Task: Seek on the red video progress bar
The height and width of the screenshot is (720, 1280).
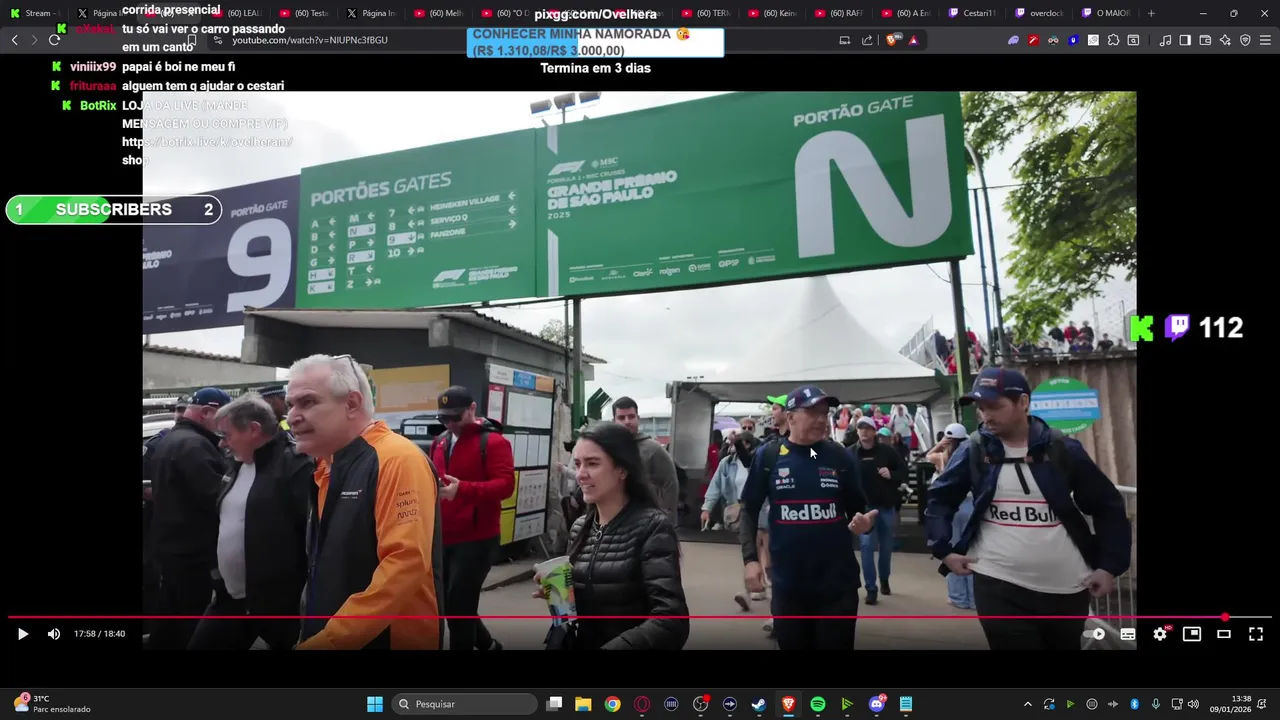Action: [640, 617]
